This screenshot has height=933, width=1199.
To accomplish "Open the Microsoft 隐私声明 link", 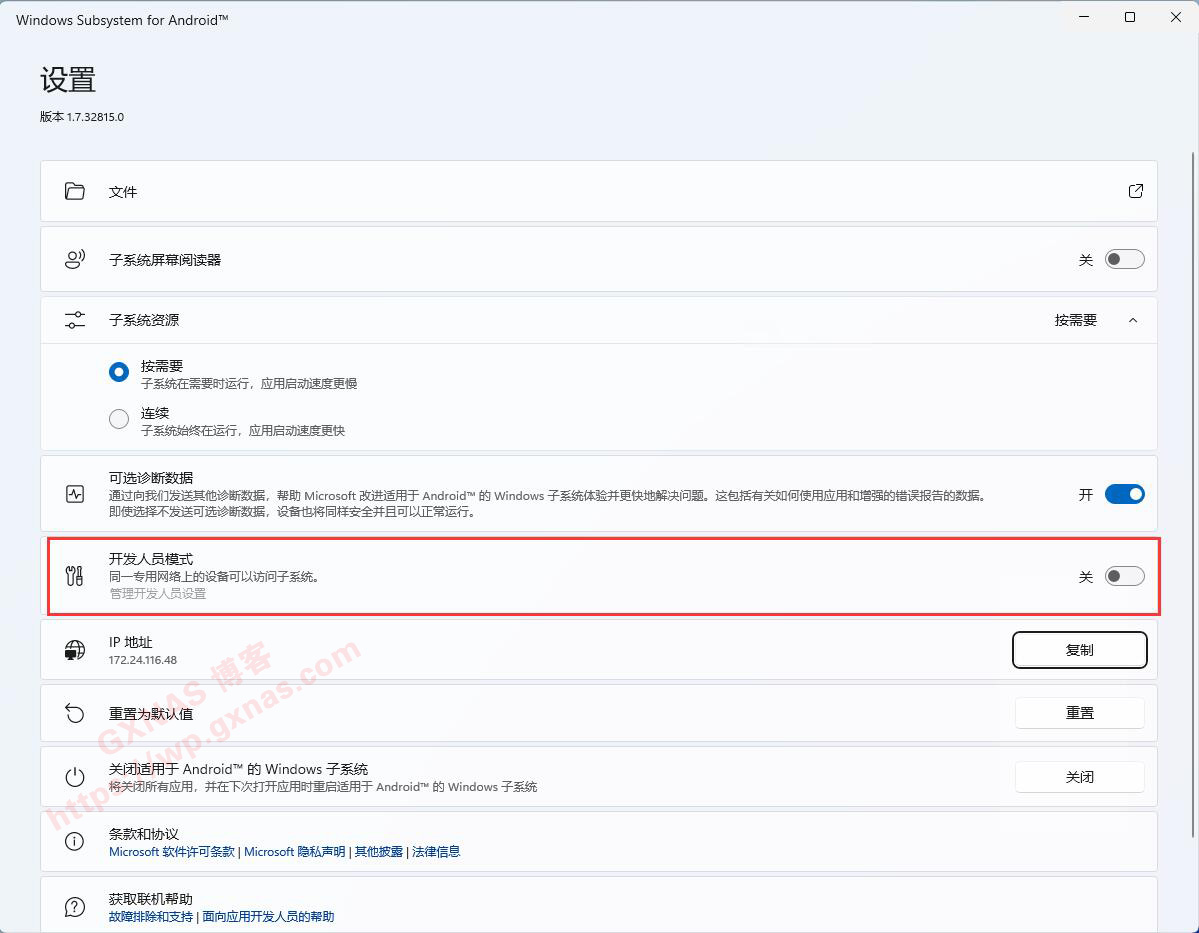I will pyautogui.click(x=294, y=852).
